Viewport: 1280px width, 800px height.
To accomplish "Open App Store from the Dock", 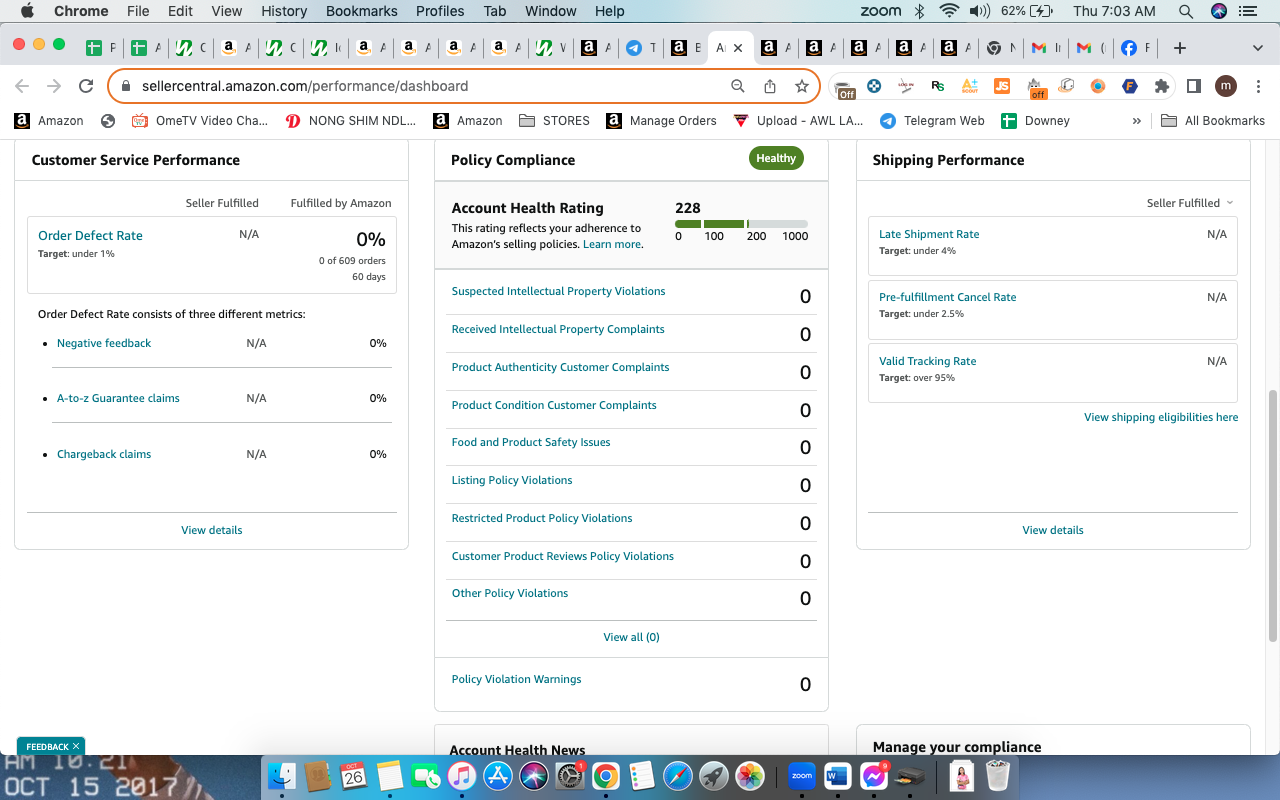I will tap(497, 775).
